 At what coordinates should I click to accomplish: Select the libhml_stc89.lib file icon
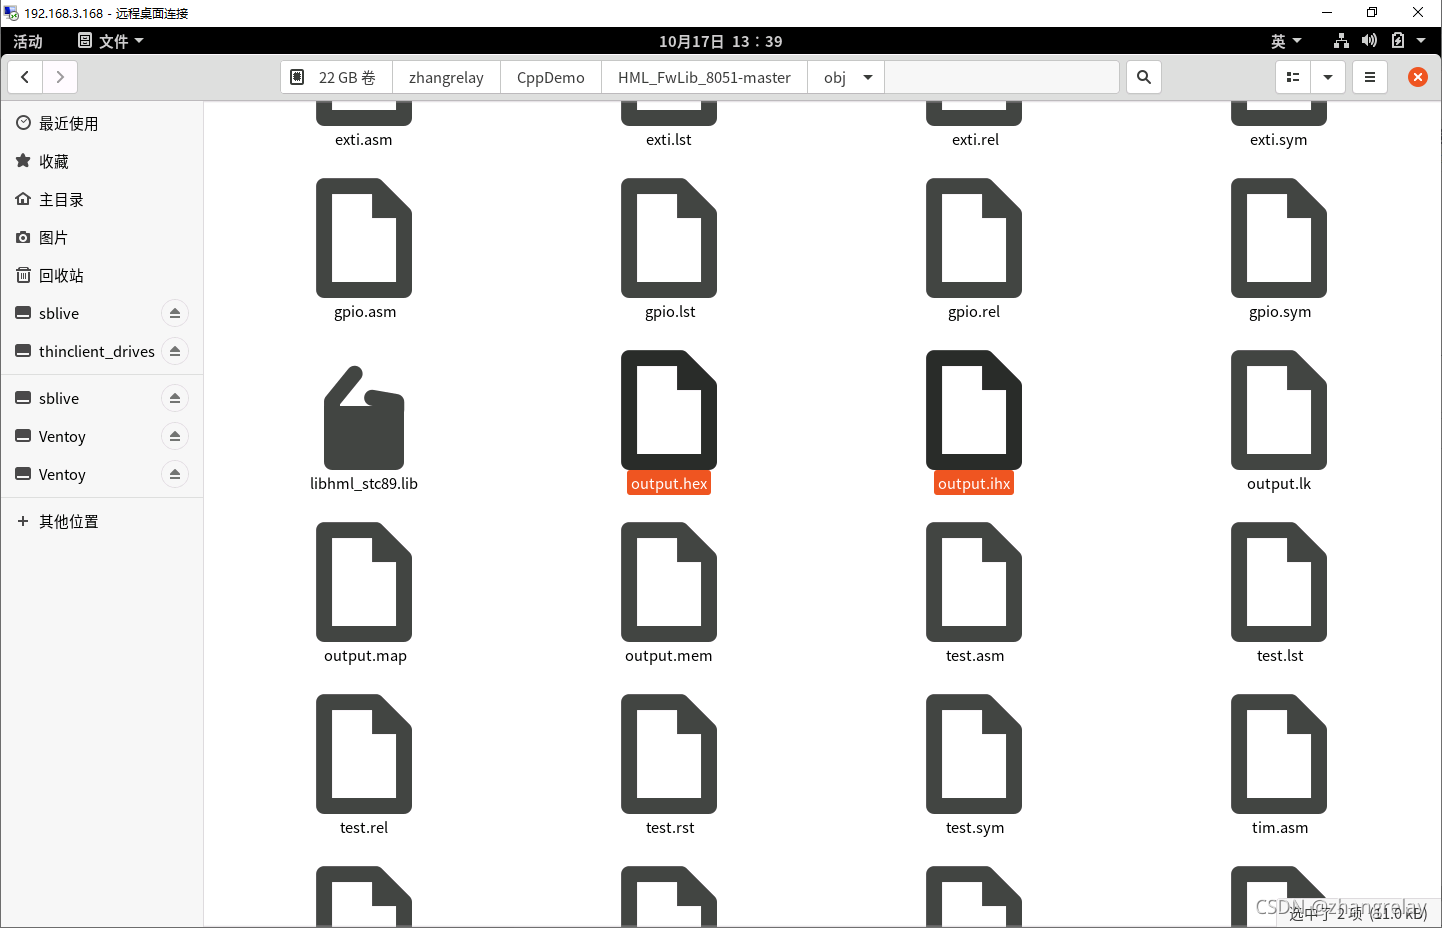tap(364, 418)
